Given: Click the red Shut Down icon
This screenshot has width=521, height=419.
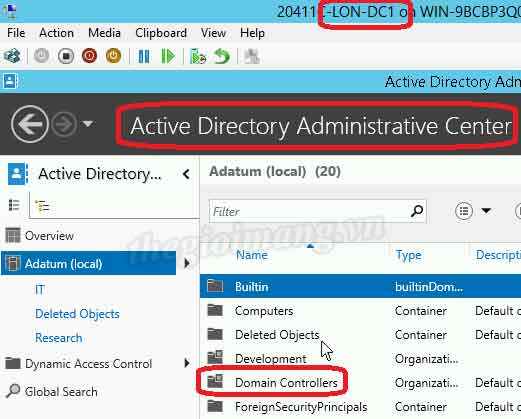Looking at the screenshot, I should (89, 56).
